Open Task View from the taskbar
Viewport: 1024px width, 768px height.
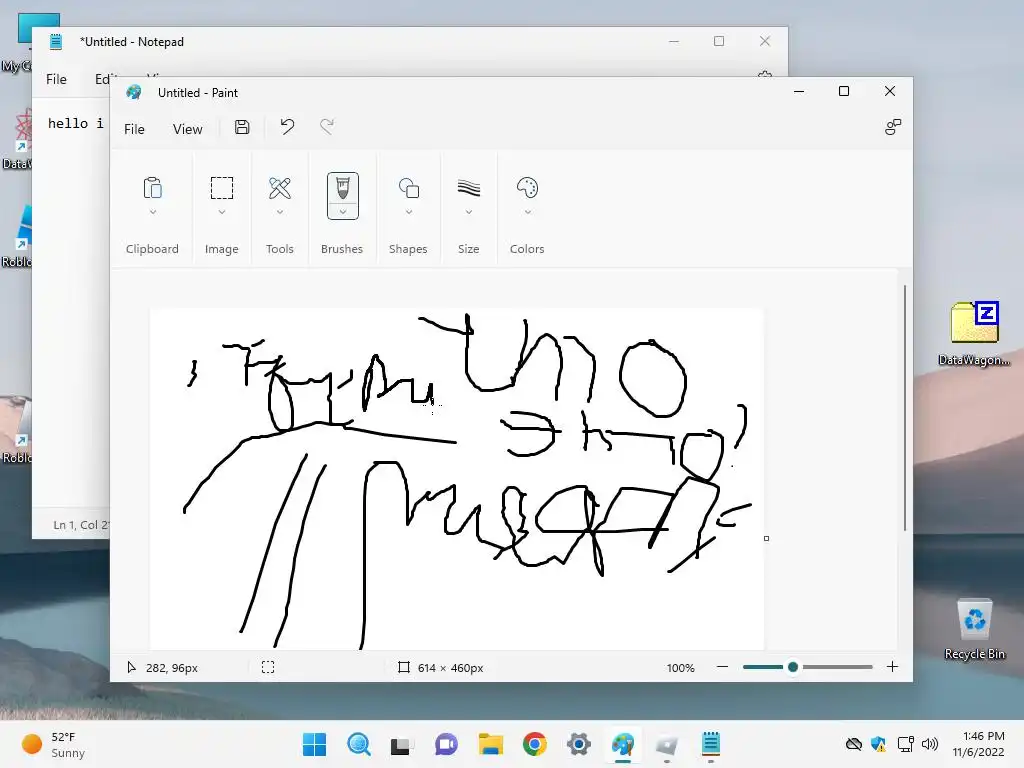click(x=400, y=745)
